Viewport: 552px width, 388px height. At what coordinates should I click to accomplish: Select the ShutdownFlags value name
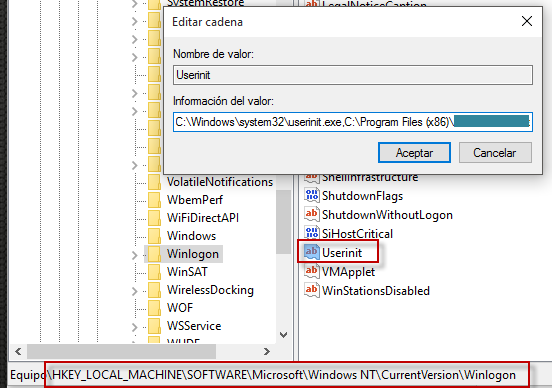(x=362, y=196)
